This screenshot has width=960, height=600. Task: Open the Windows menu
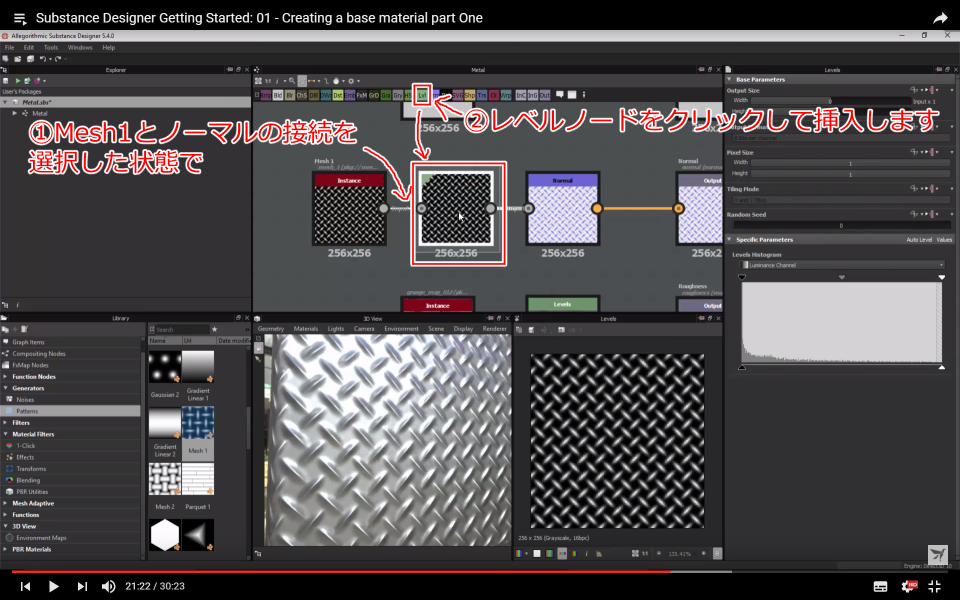[80, 48]
